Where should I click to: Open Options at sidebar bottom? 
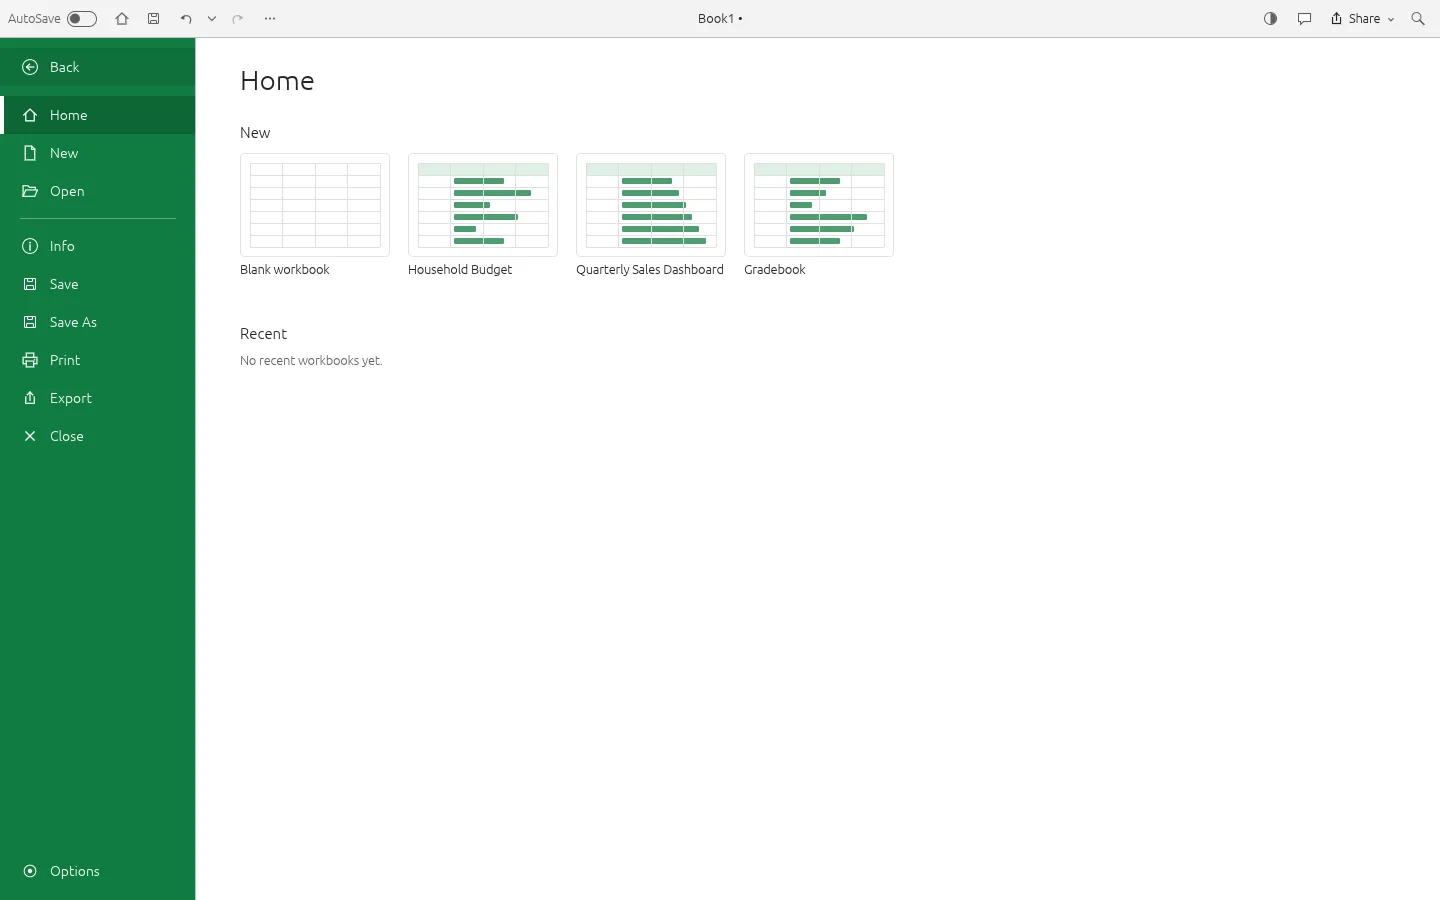click(98, 871)
